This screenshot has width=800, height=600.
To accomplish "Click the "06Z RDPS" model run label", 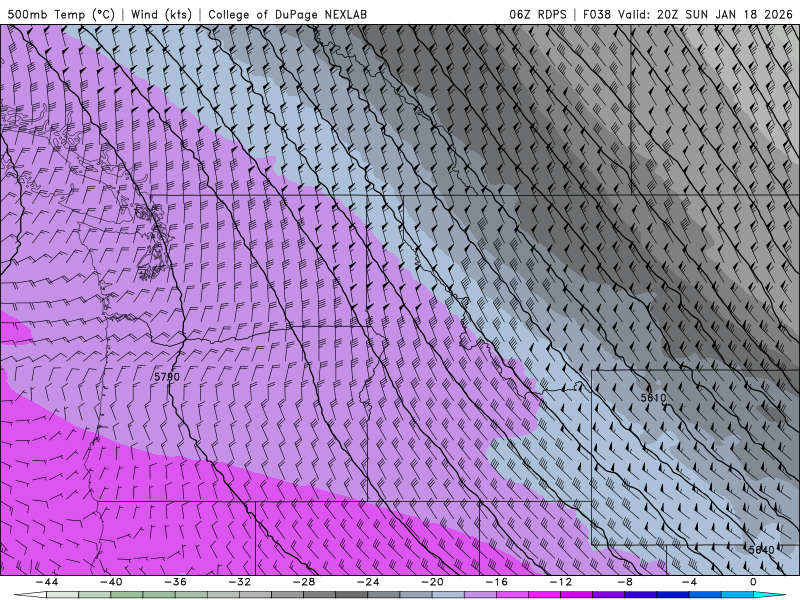I will coord(538,14).
